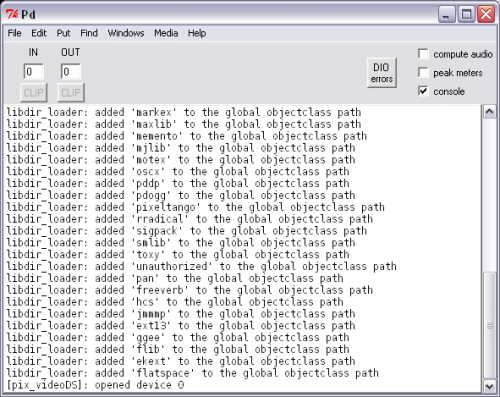Click the IN level number field

(33, 72)
